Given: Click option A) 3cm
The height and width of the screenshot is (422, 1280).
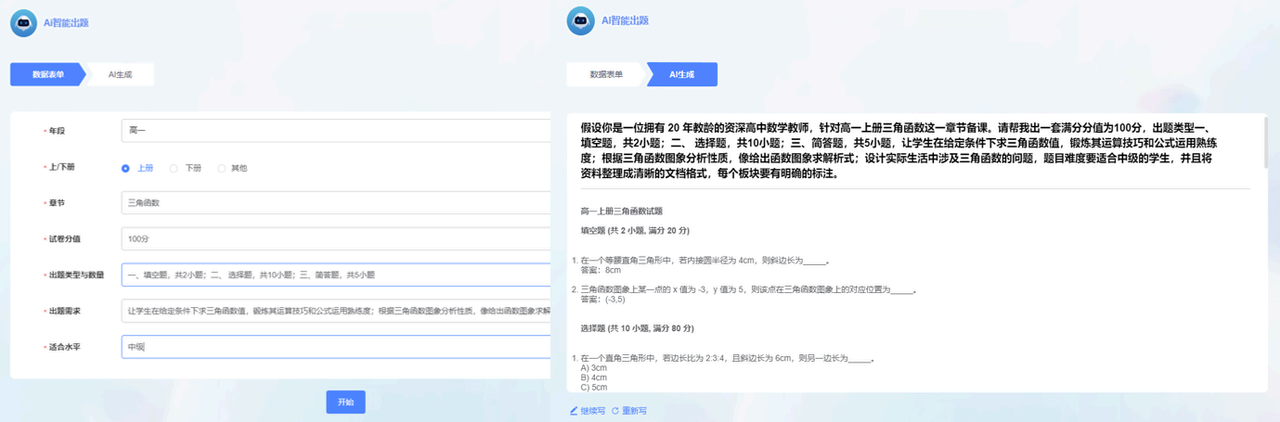Looking at the screenshot, I should click(594, 368).
